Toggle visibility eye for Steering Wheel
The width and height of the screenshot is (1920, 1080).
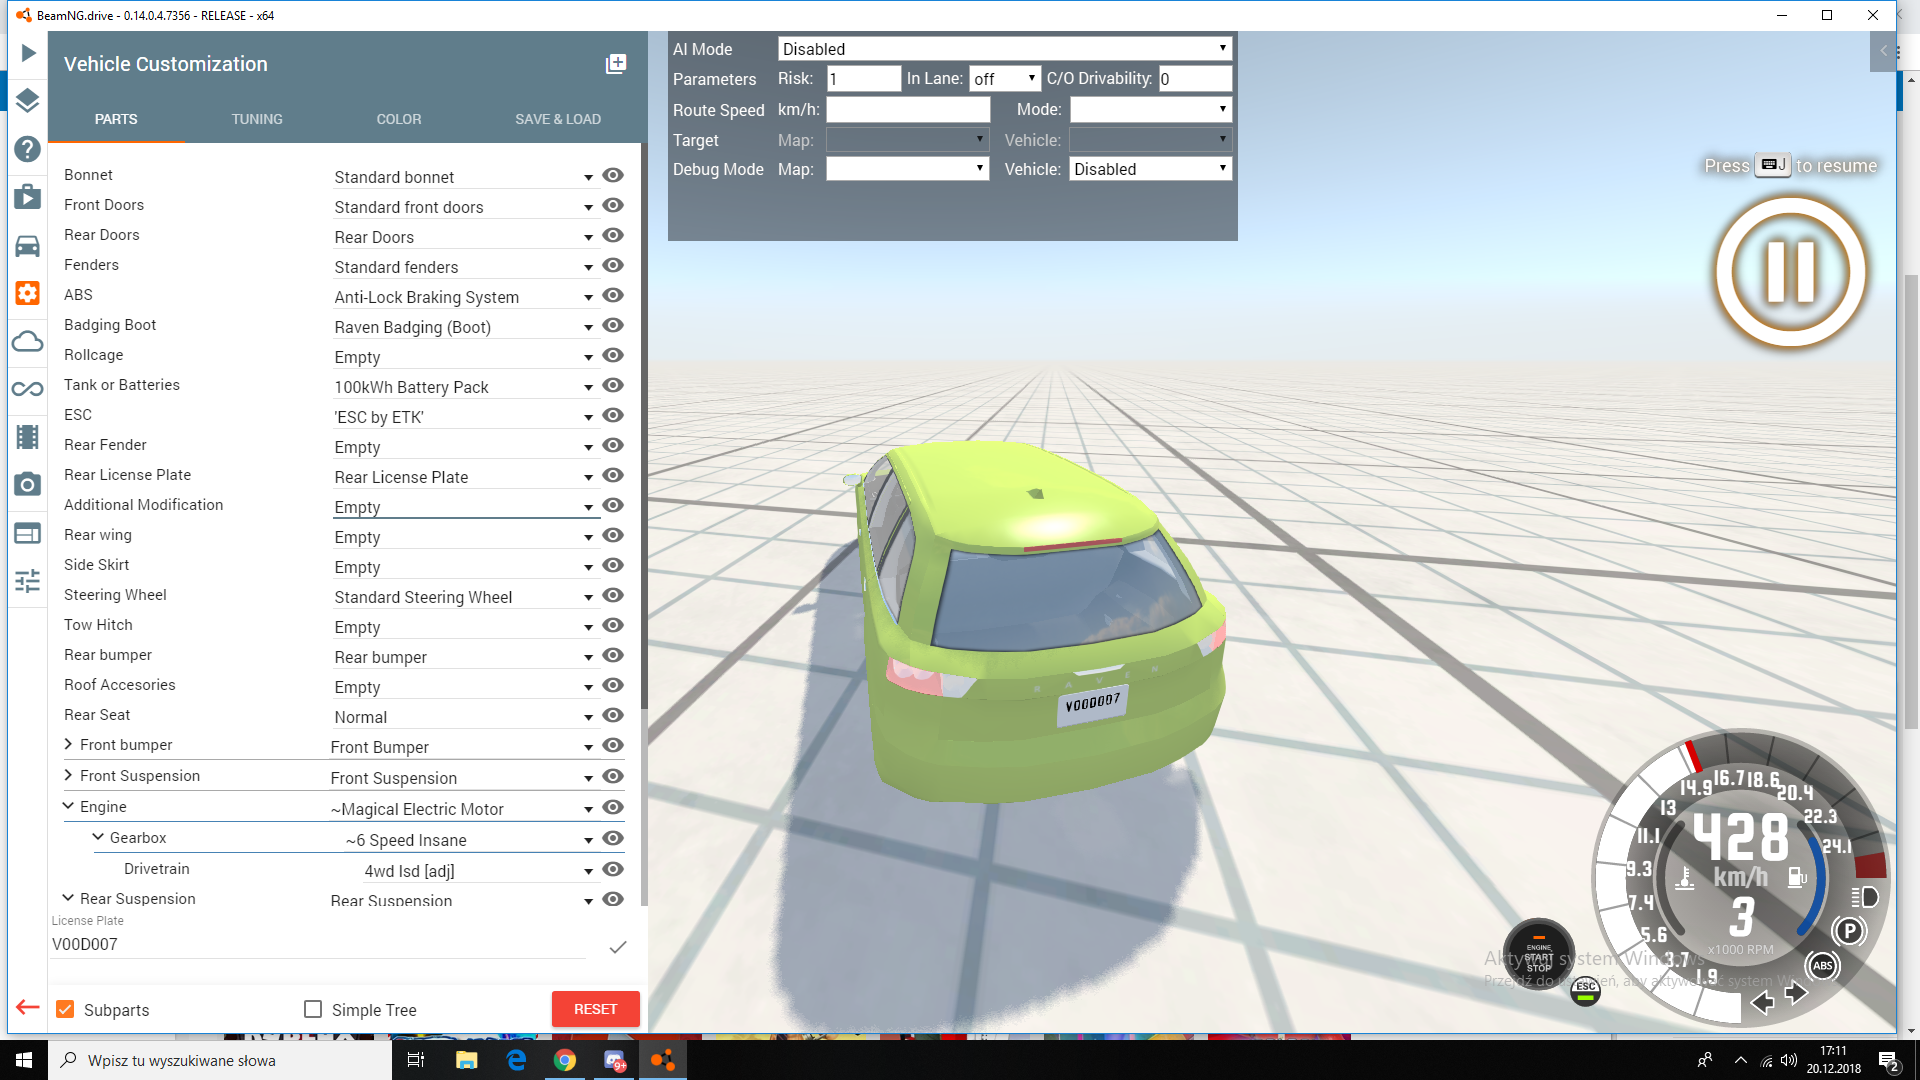click(x=613, y=595)
